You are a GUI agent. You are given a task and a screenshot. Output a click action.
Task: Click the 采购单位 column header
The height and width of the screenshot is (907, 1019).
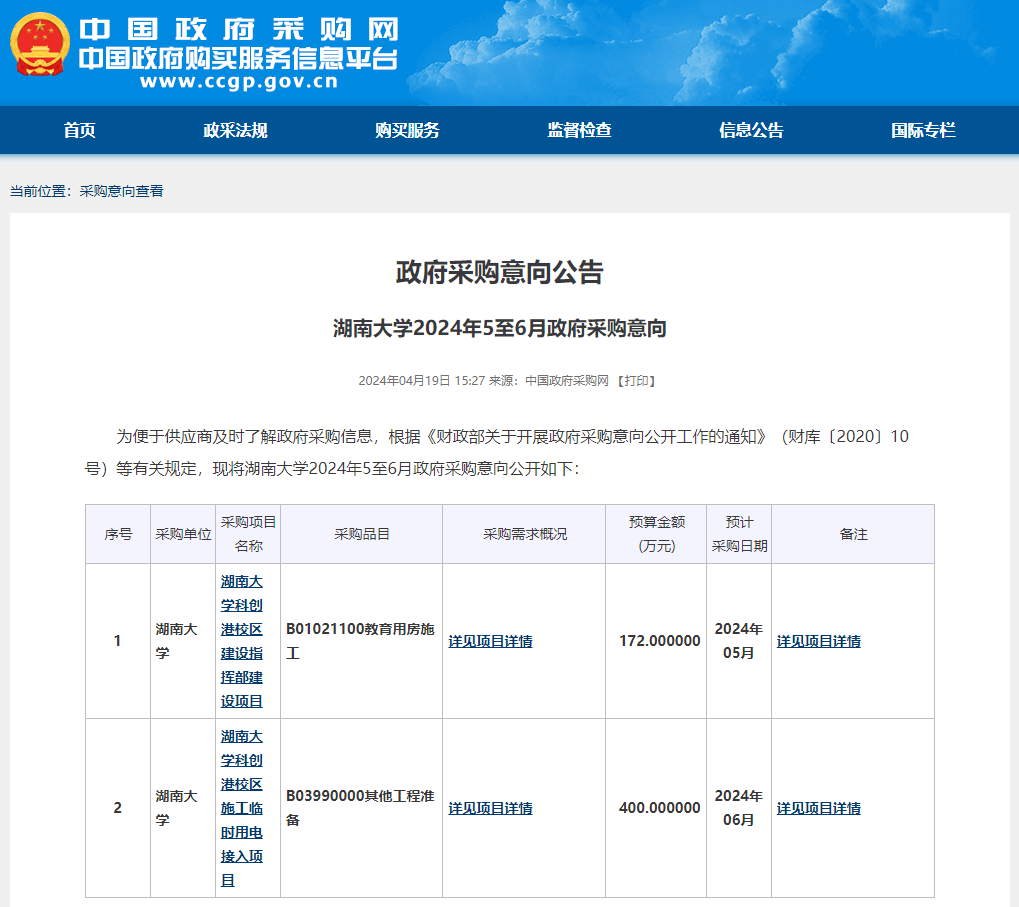click(x=183, y=534)
